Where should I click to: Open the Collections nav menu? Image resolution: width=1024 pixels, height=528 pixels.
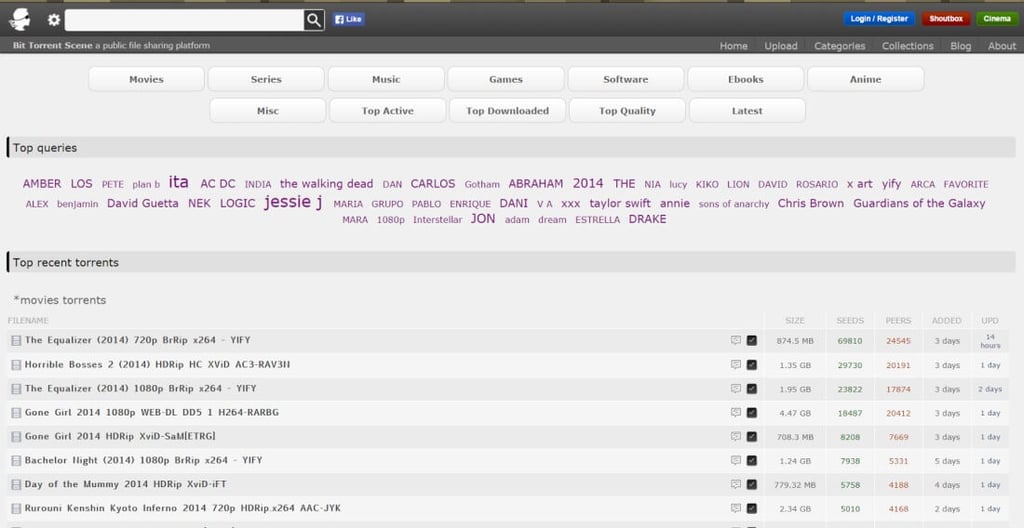907,46
